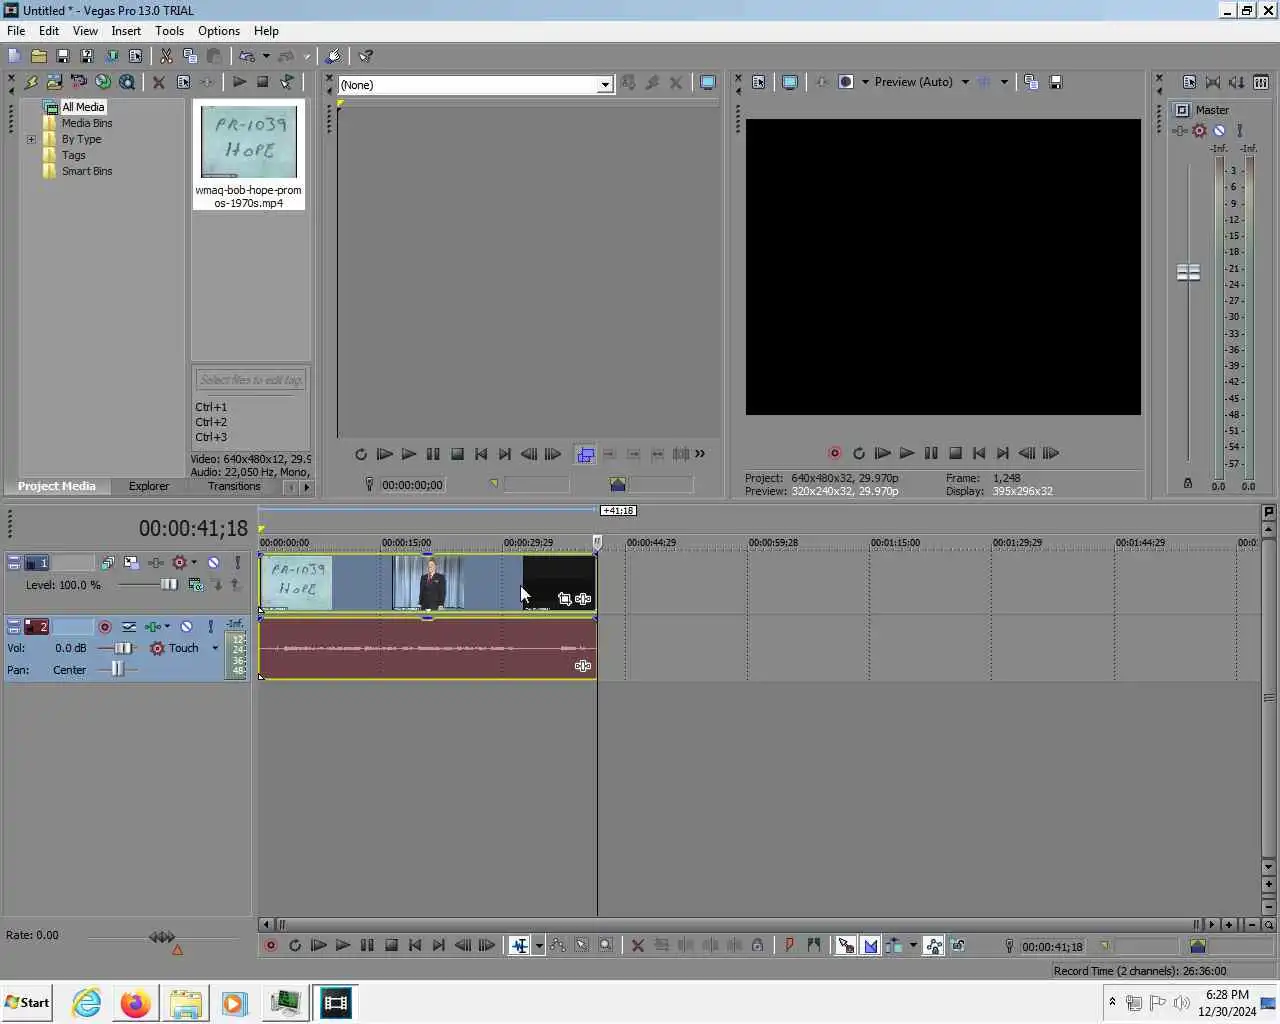Expand the By Type tree node
Image resolution: width=1280 pixels, height=1024 pixels.
(31, 139)
